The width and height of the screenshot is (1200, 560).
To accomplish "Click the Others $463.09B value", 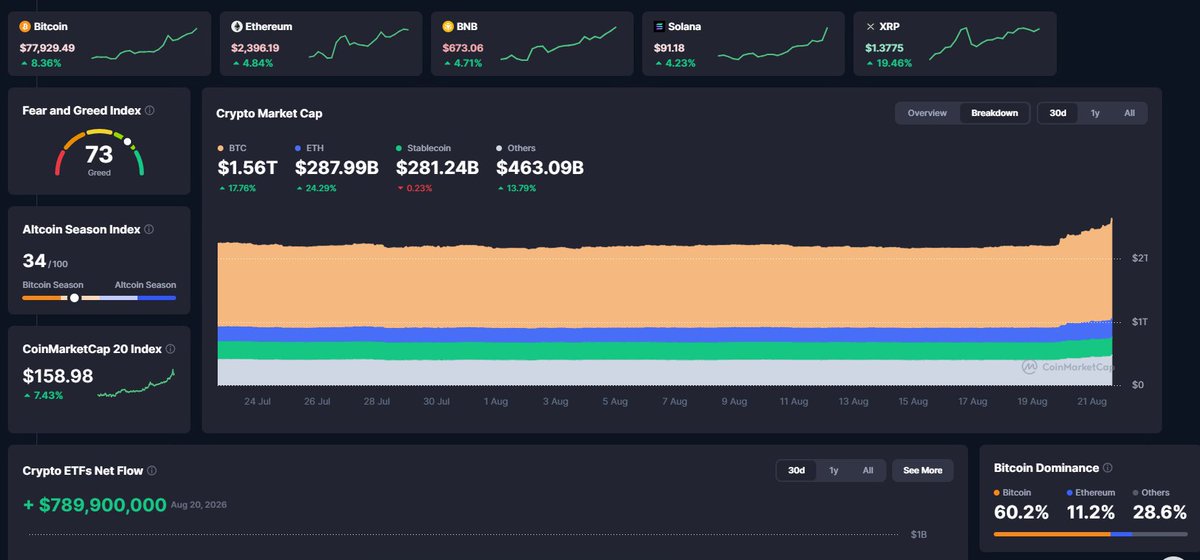I will coord(540,168).
